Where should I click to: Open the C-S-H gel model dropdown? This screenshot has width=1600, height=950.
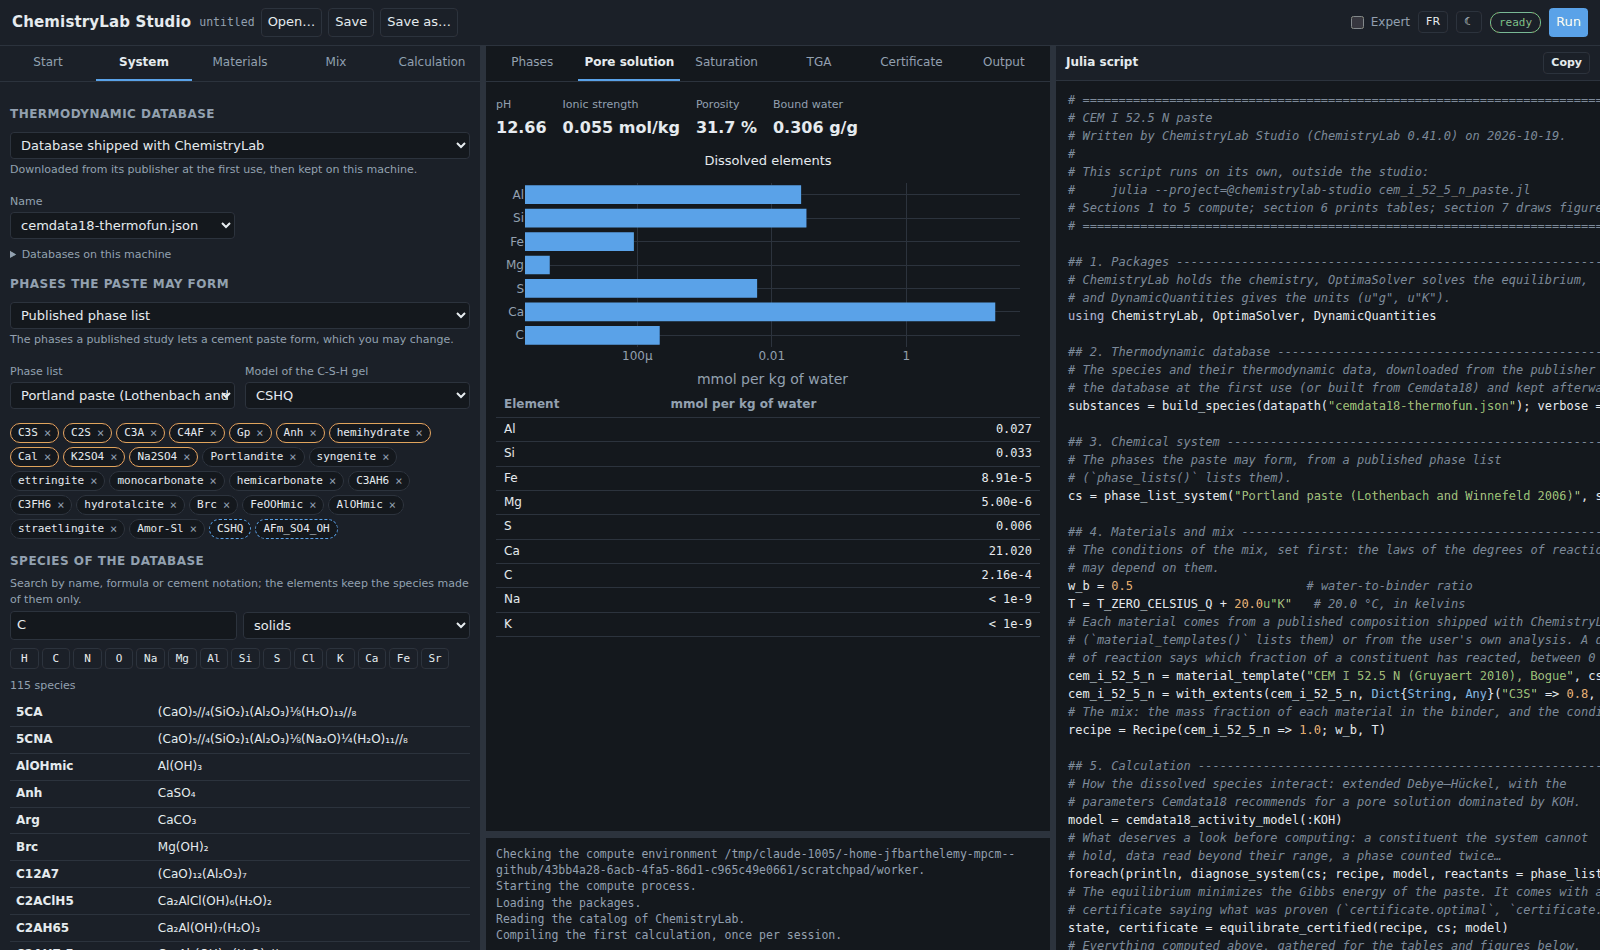[x=357, y=395]
